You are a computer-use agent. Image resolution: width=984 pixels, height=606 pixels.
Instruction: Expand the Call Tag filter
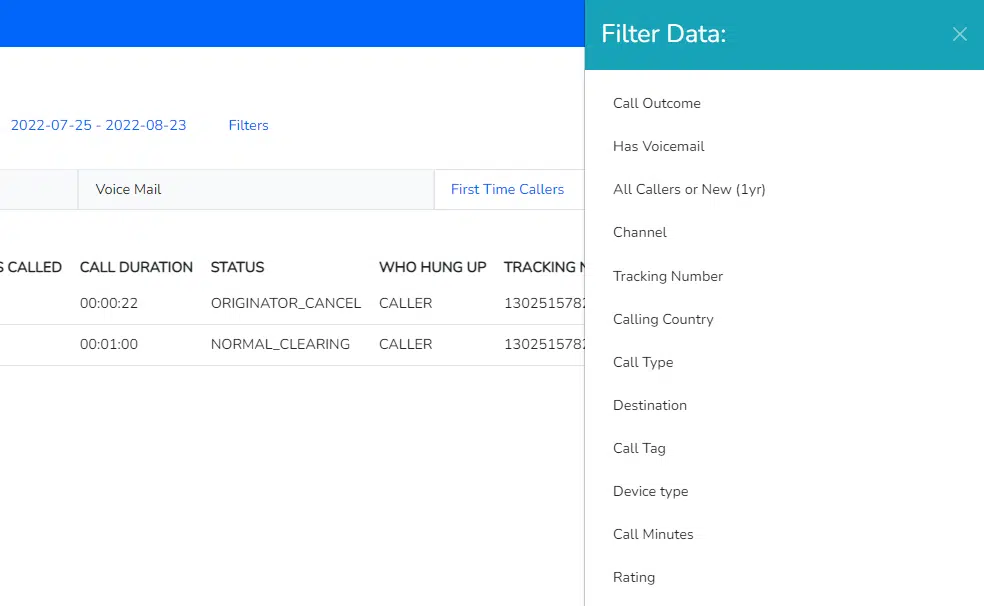[x=639, y=449]
